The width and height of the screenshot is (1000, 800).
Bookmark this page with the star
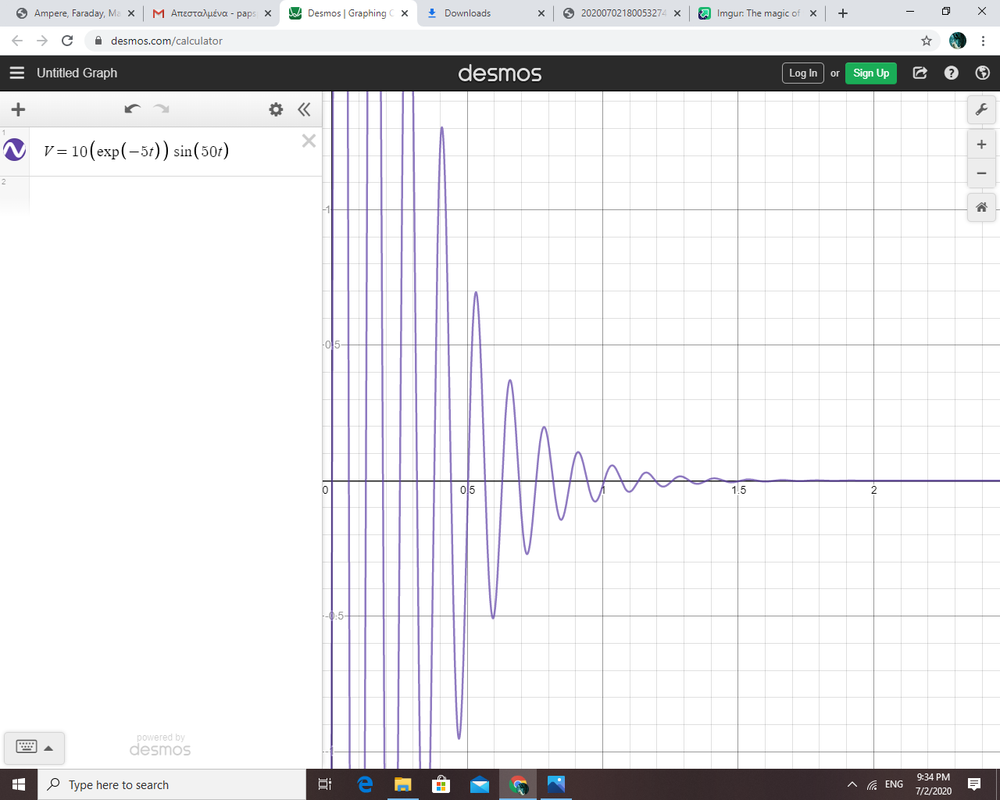[926, 41]
